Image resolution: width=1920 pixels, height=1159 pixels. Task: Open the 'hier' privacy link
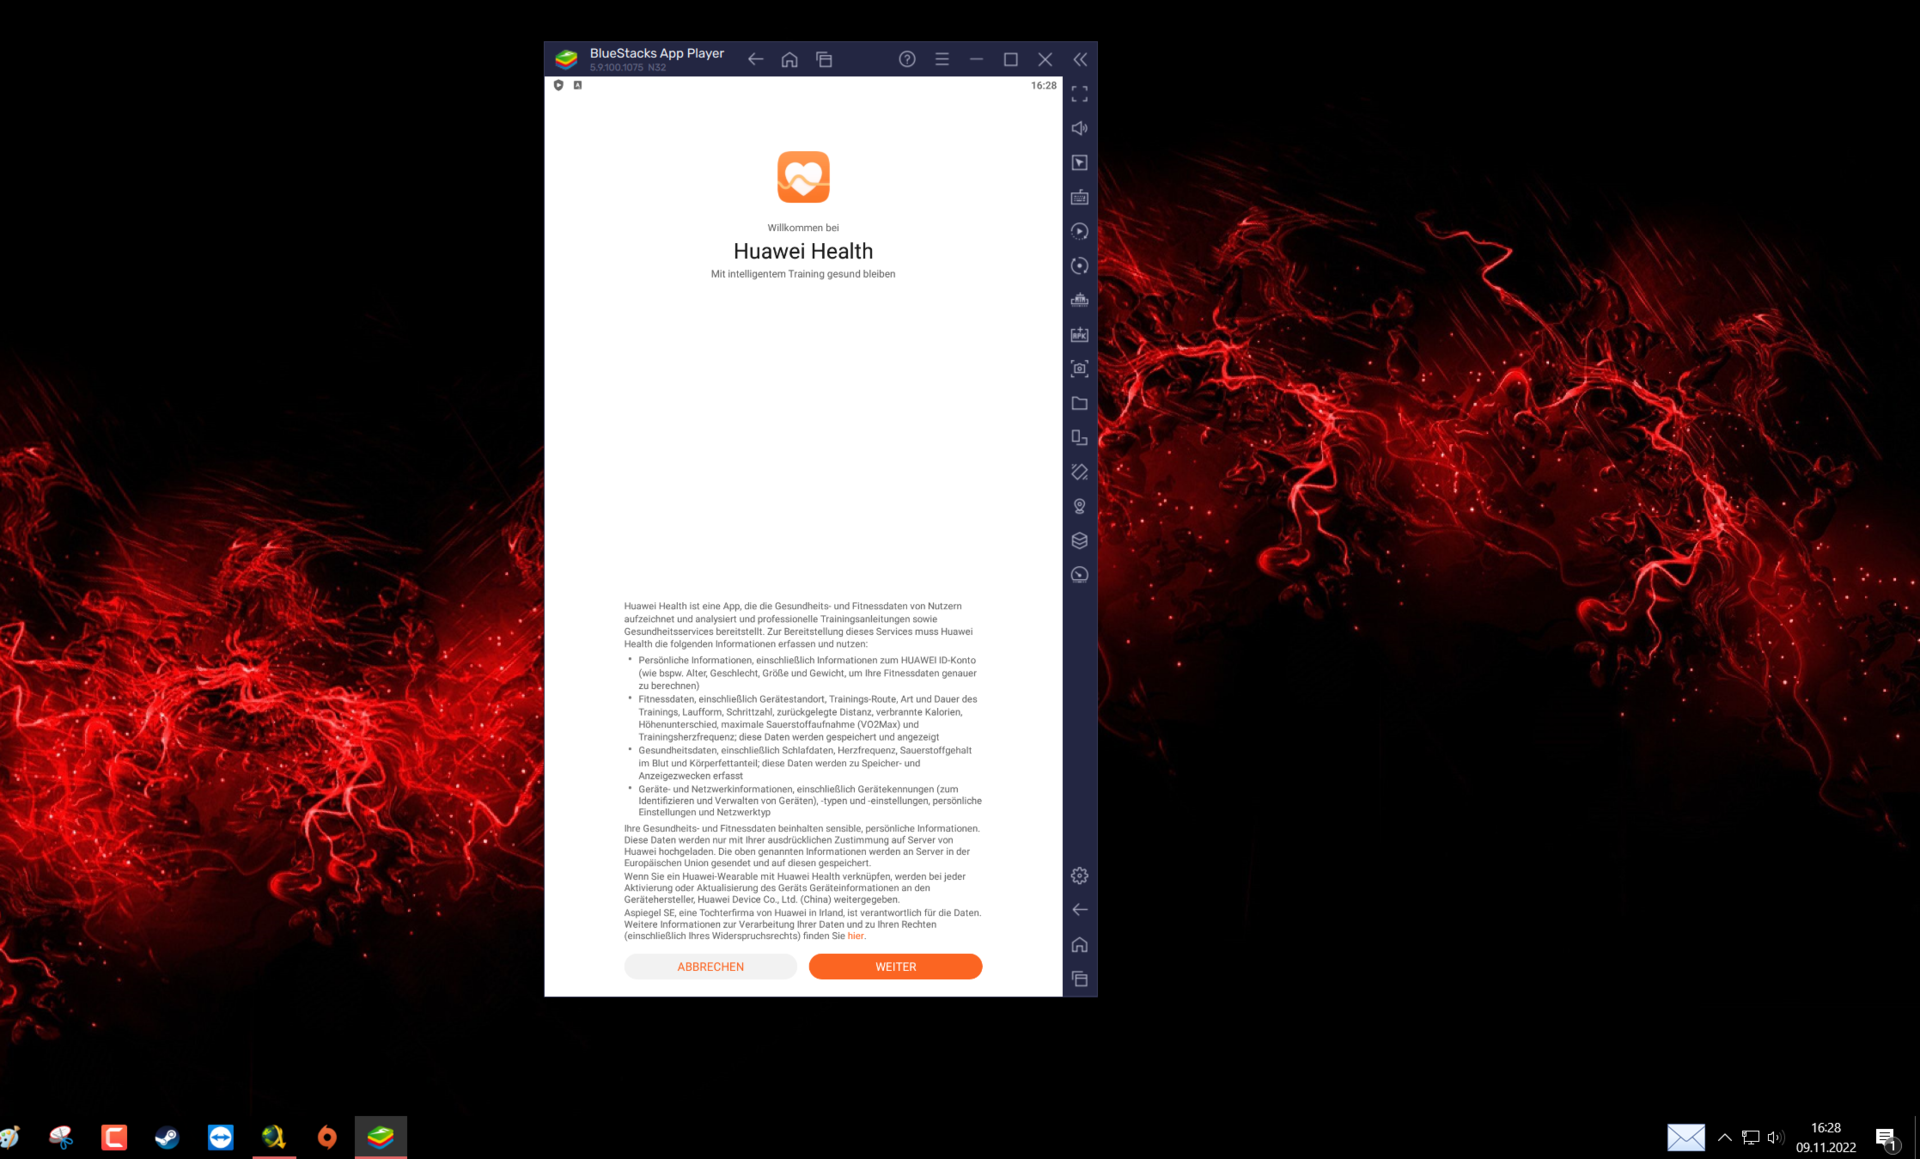point(855,936)
